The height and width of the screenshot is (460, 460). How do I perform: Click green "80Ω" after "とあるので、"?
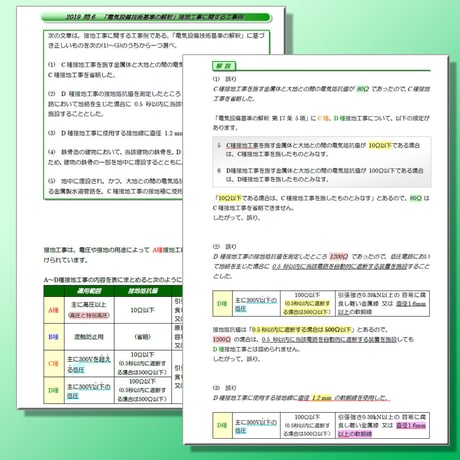(416, 198)
